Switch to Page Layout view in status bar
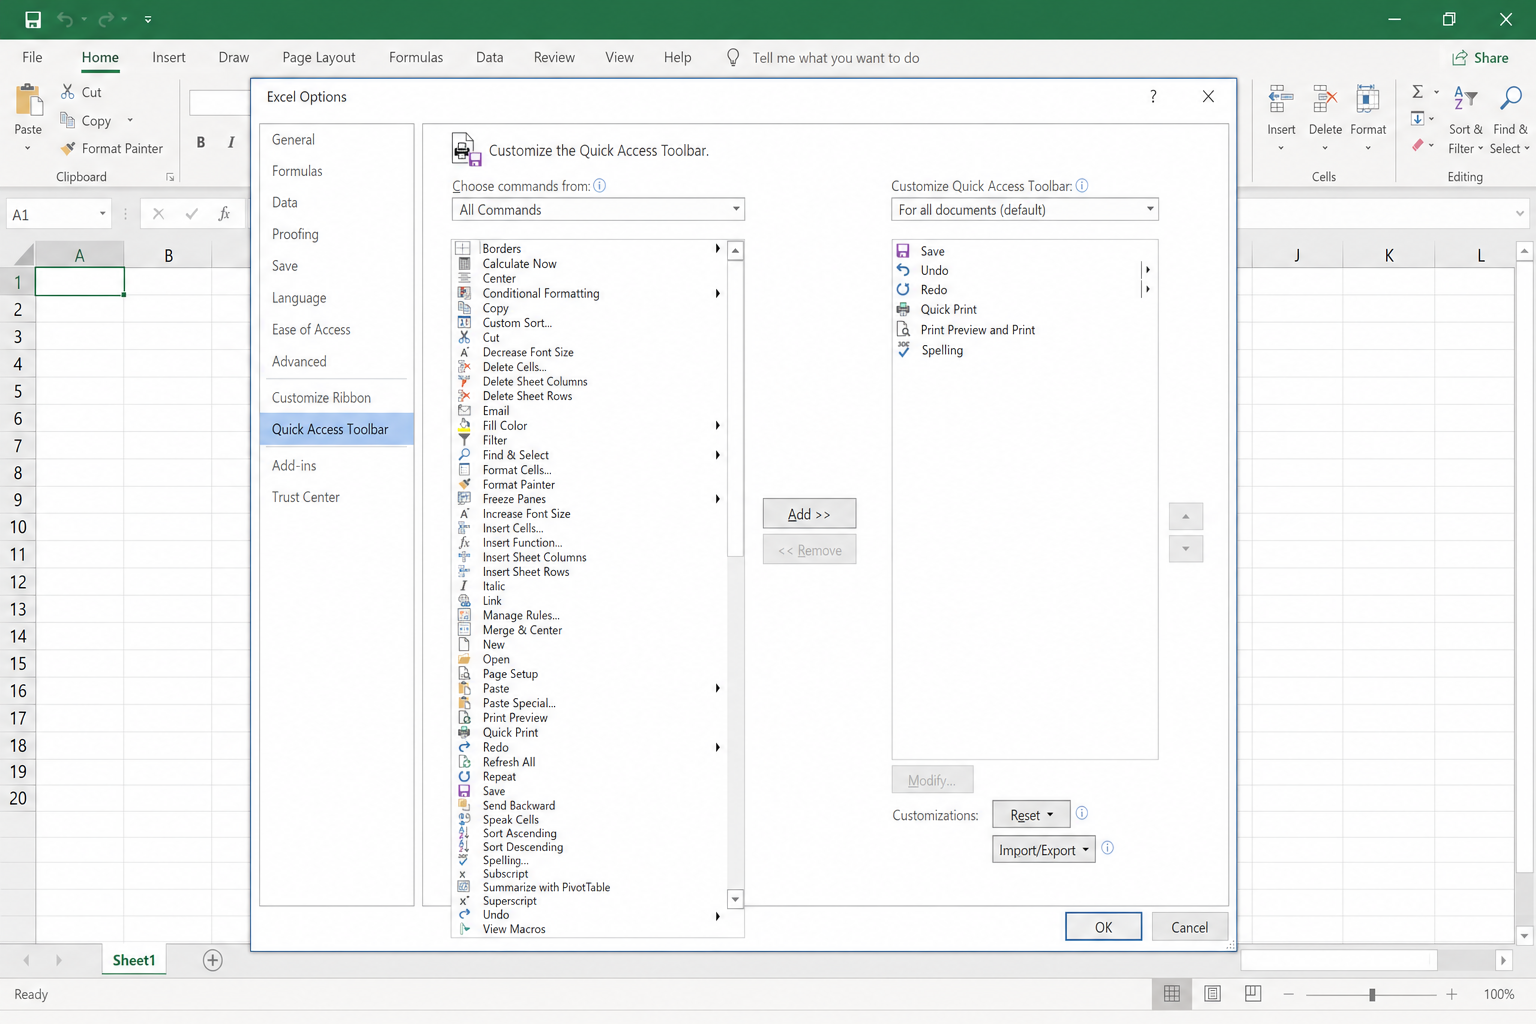This screenshot has width=1536, height=1024. pyautogui.click(x=1212, y=994)
